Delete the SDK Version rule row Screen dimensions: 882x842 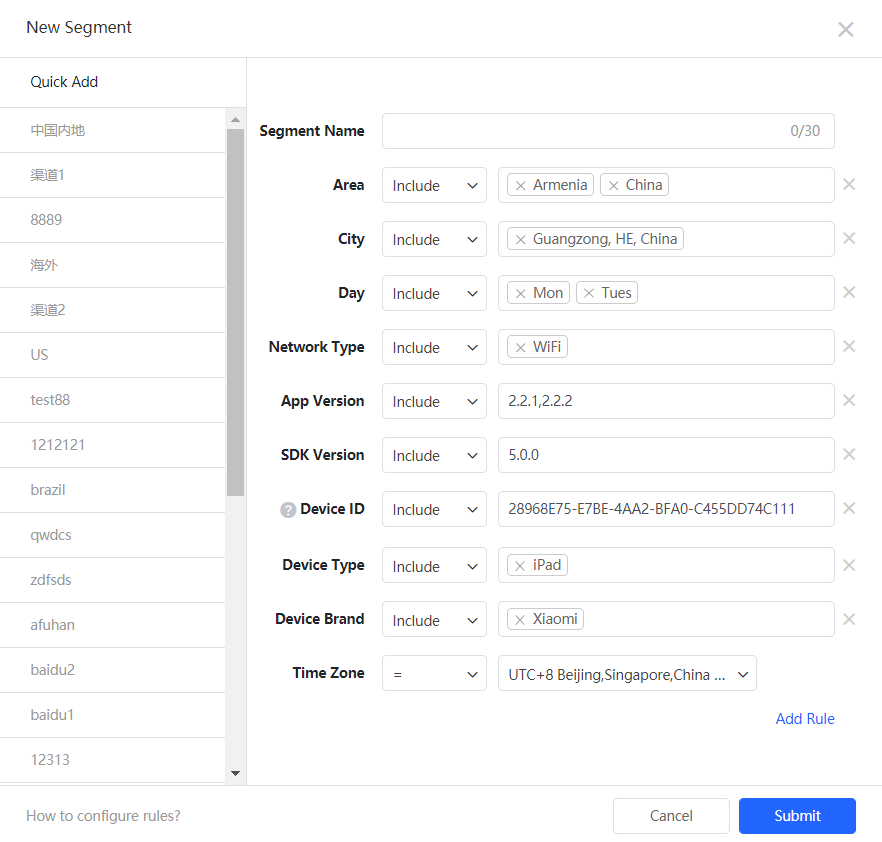(849, 455)
